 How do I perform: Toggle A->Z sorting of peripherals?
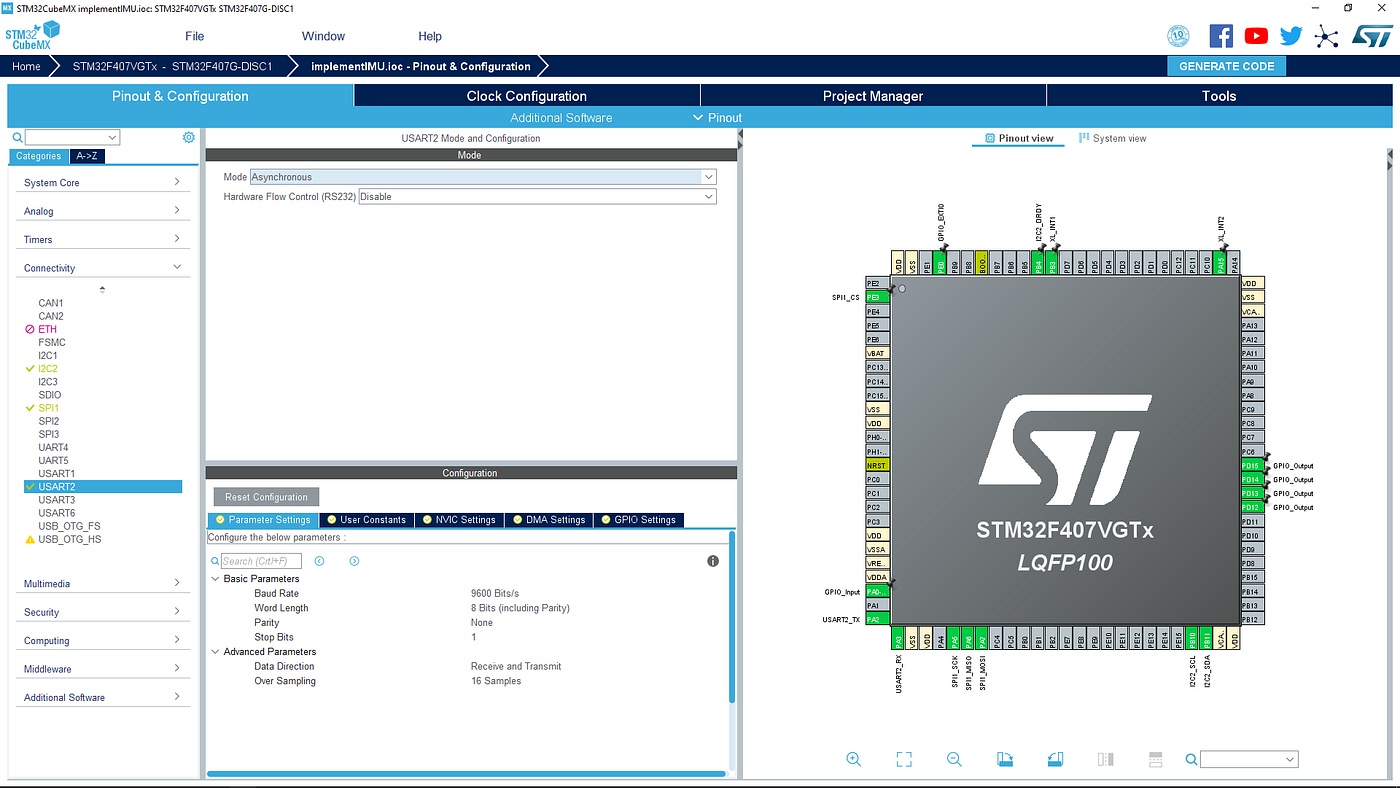click(x=87, y=156)
